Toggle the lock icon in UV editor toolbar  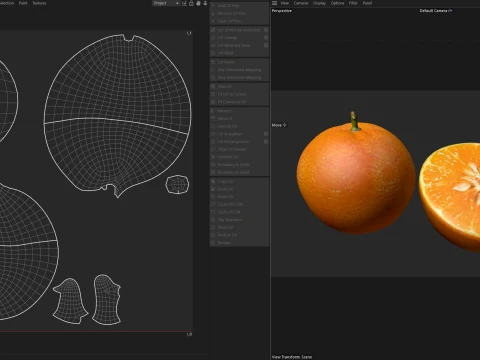[x=191, y=3]
